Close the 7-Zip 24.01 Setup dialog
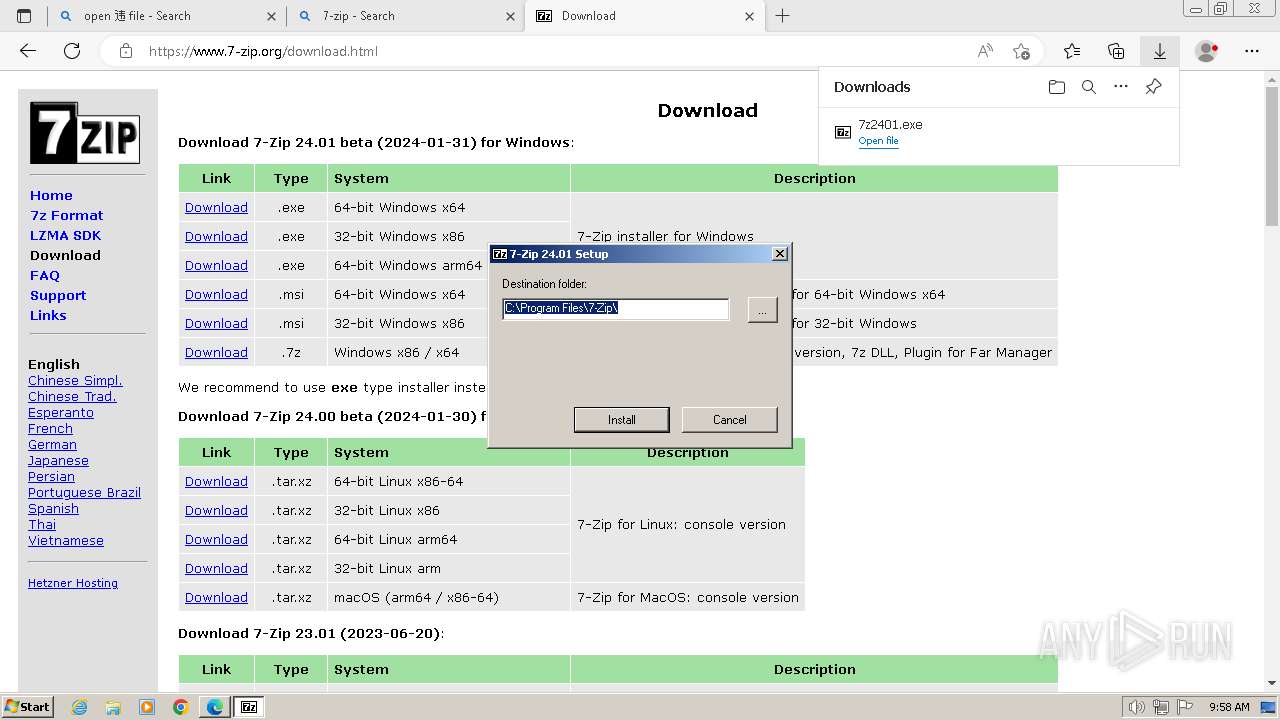Viewport: 1280px width, 720px height. 780,254
